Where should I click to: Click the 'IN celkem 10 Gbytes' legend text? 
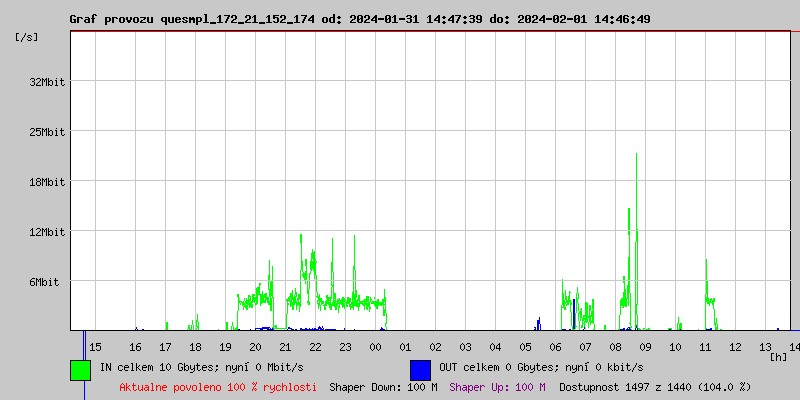click(x=160, y=367)
